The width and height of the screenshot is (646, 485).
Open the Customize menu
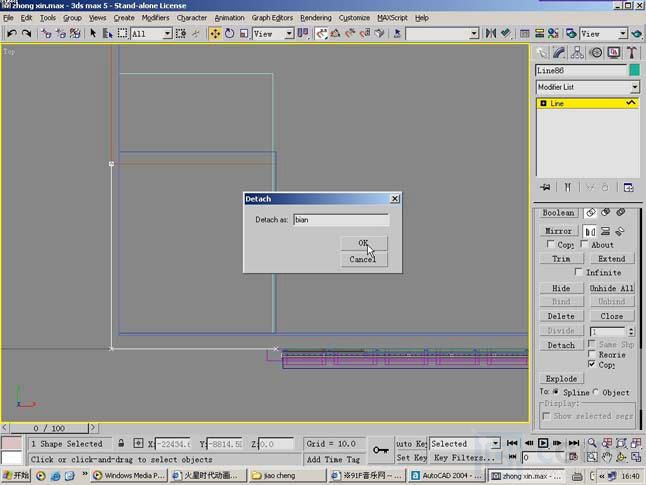[x=354, y=18]
